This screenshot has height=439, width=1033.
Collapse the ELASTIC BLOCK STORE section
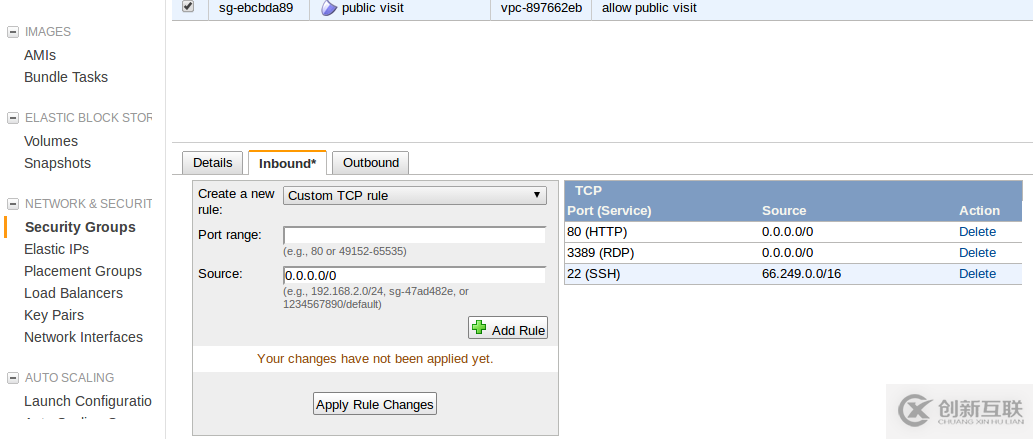[13, 118]
